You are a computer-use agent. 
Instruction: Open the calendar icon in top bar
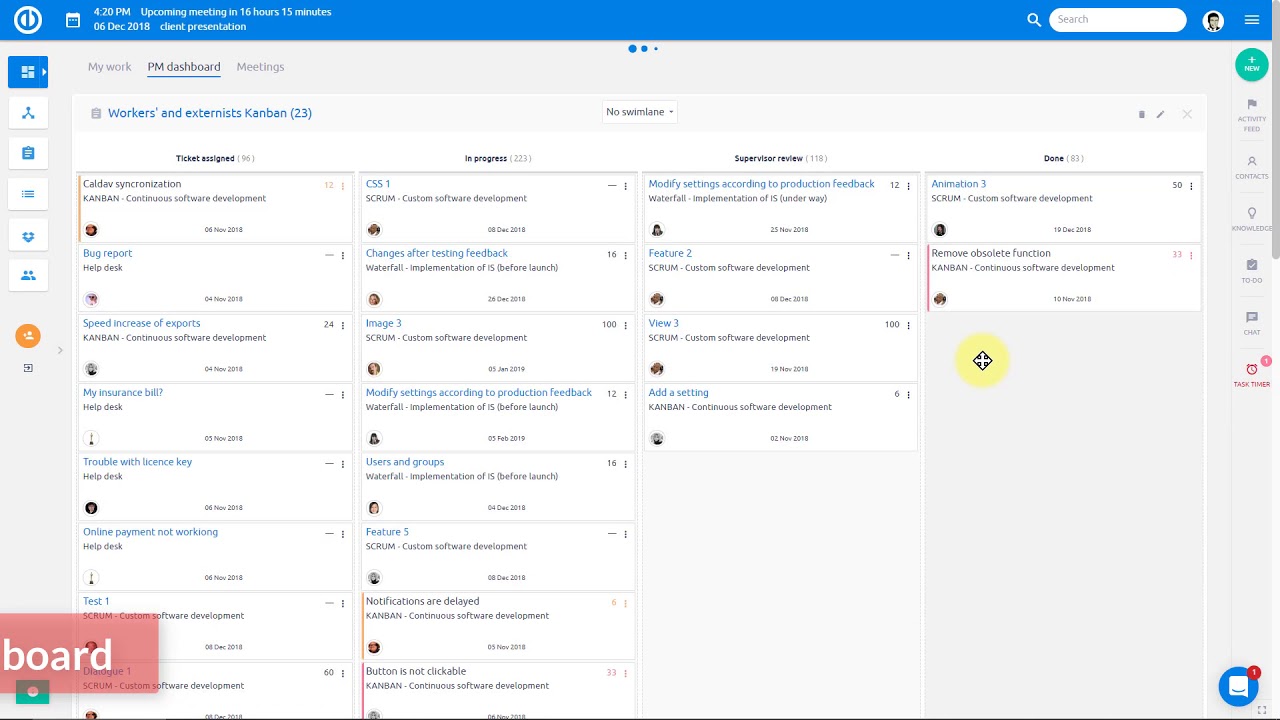pyautogui.click(x=73, y=20)
